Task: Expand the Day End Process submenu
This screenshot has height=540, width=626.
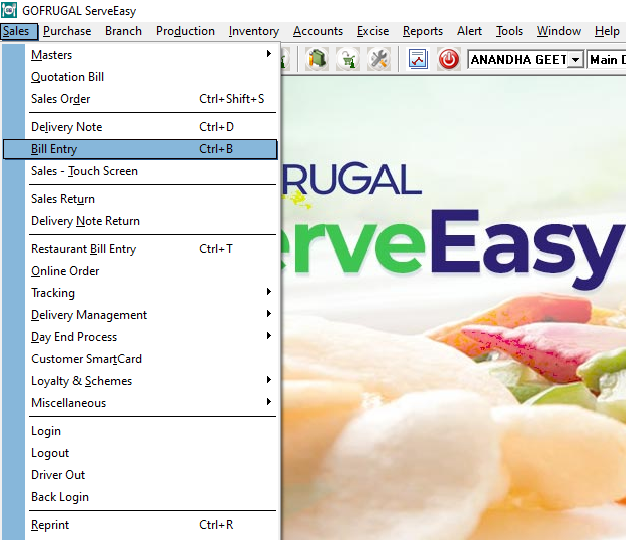Action: coord(139,336)
